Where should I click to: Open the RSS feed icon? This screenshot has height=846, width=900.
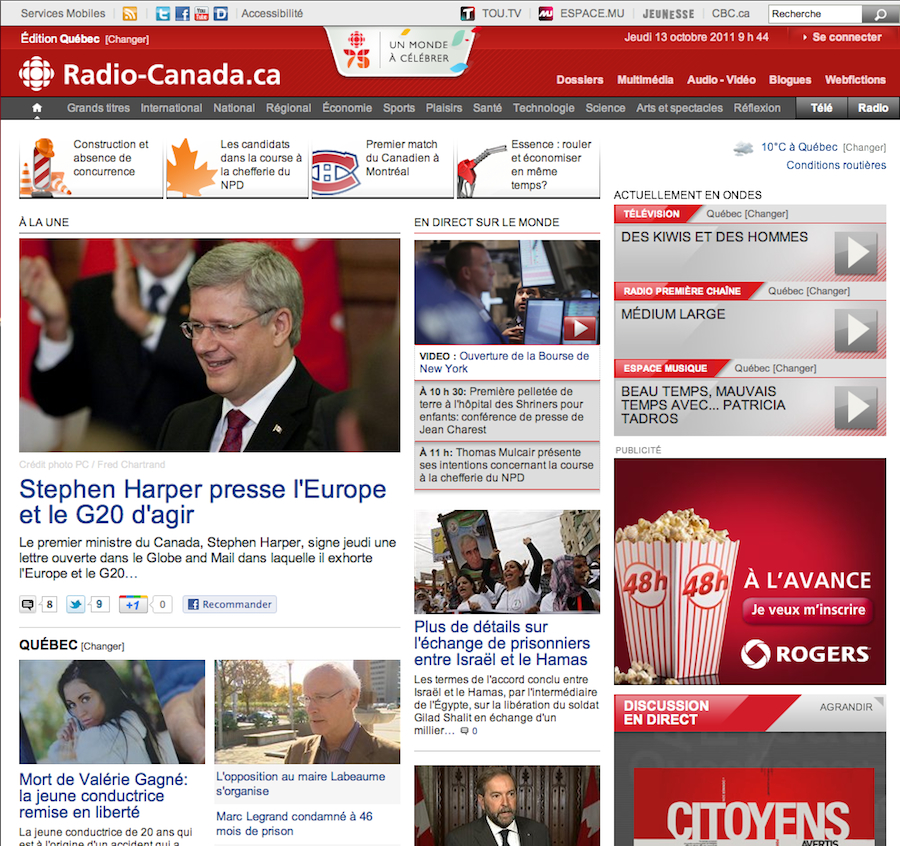point(130,13)
